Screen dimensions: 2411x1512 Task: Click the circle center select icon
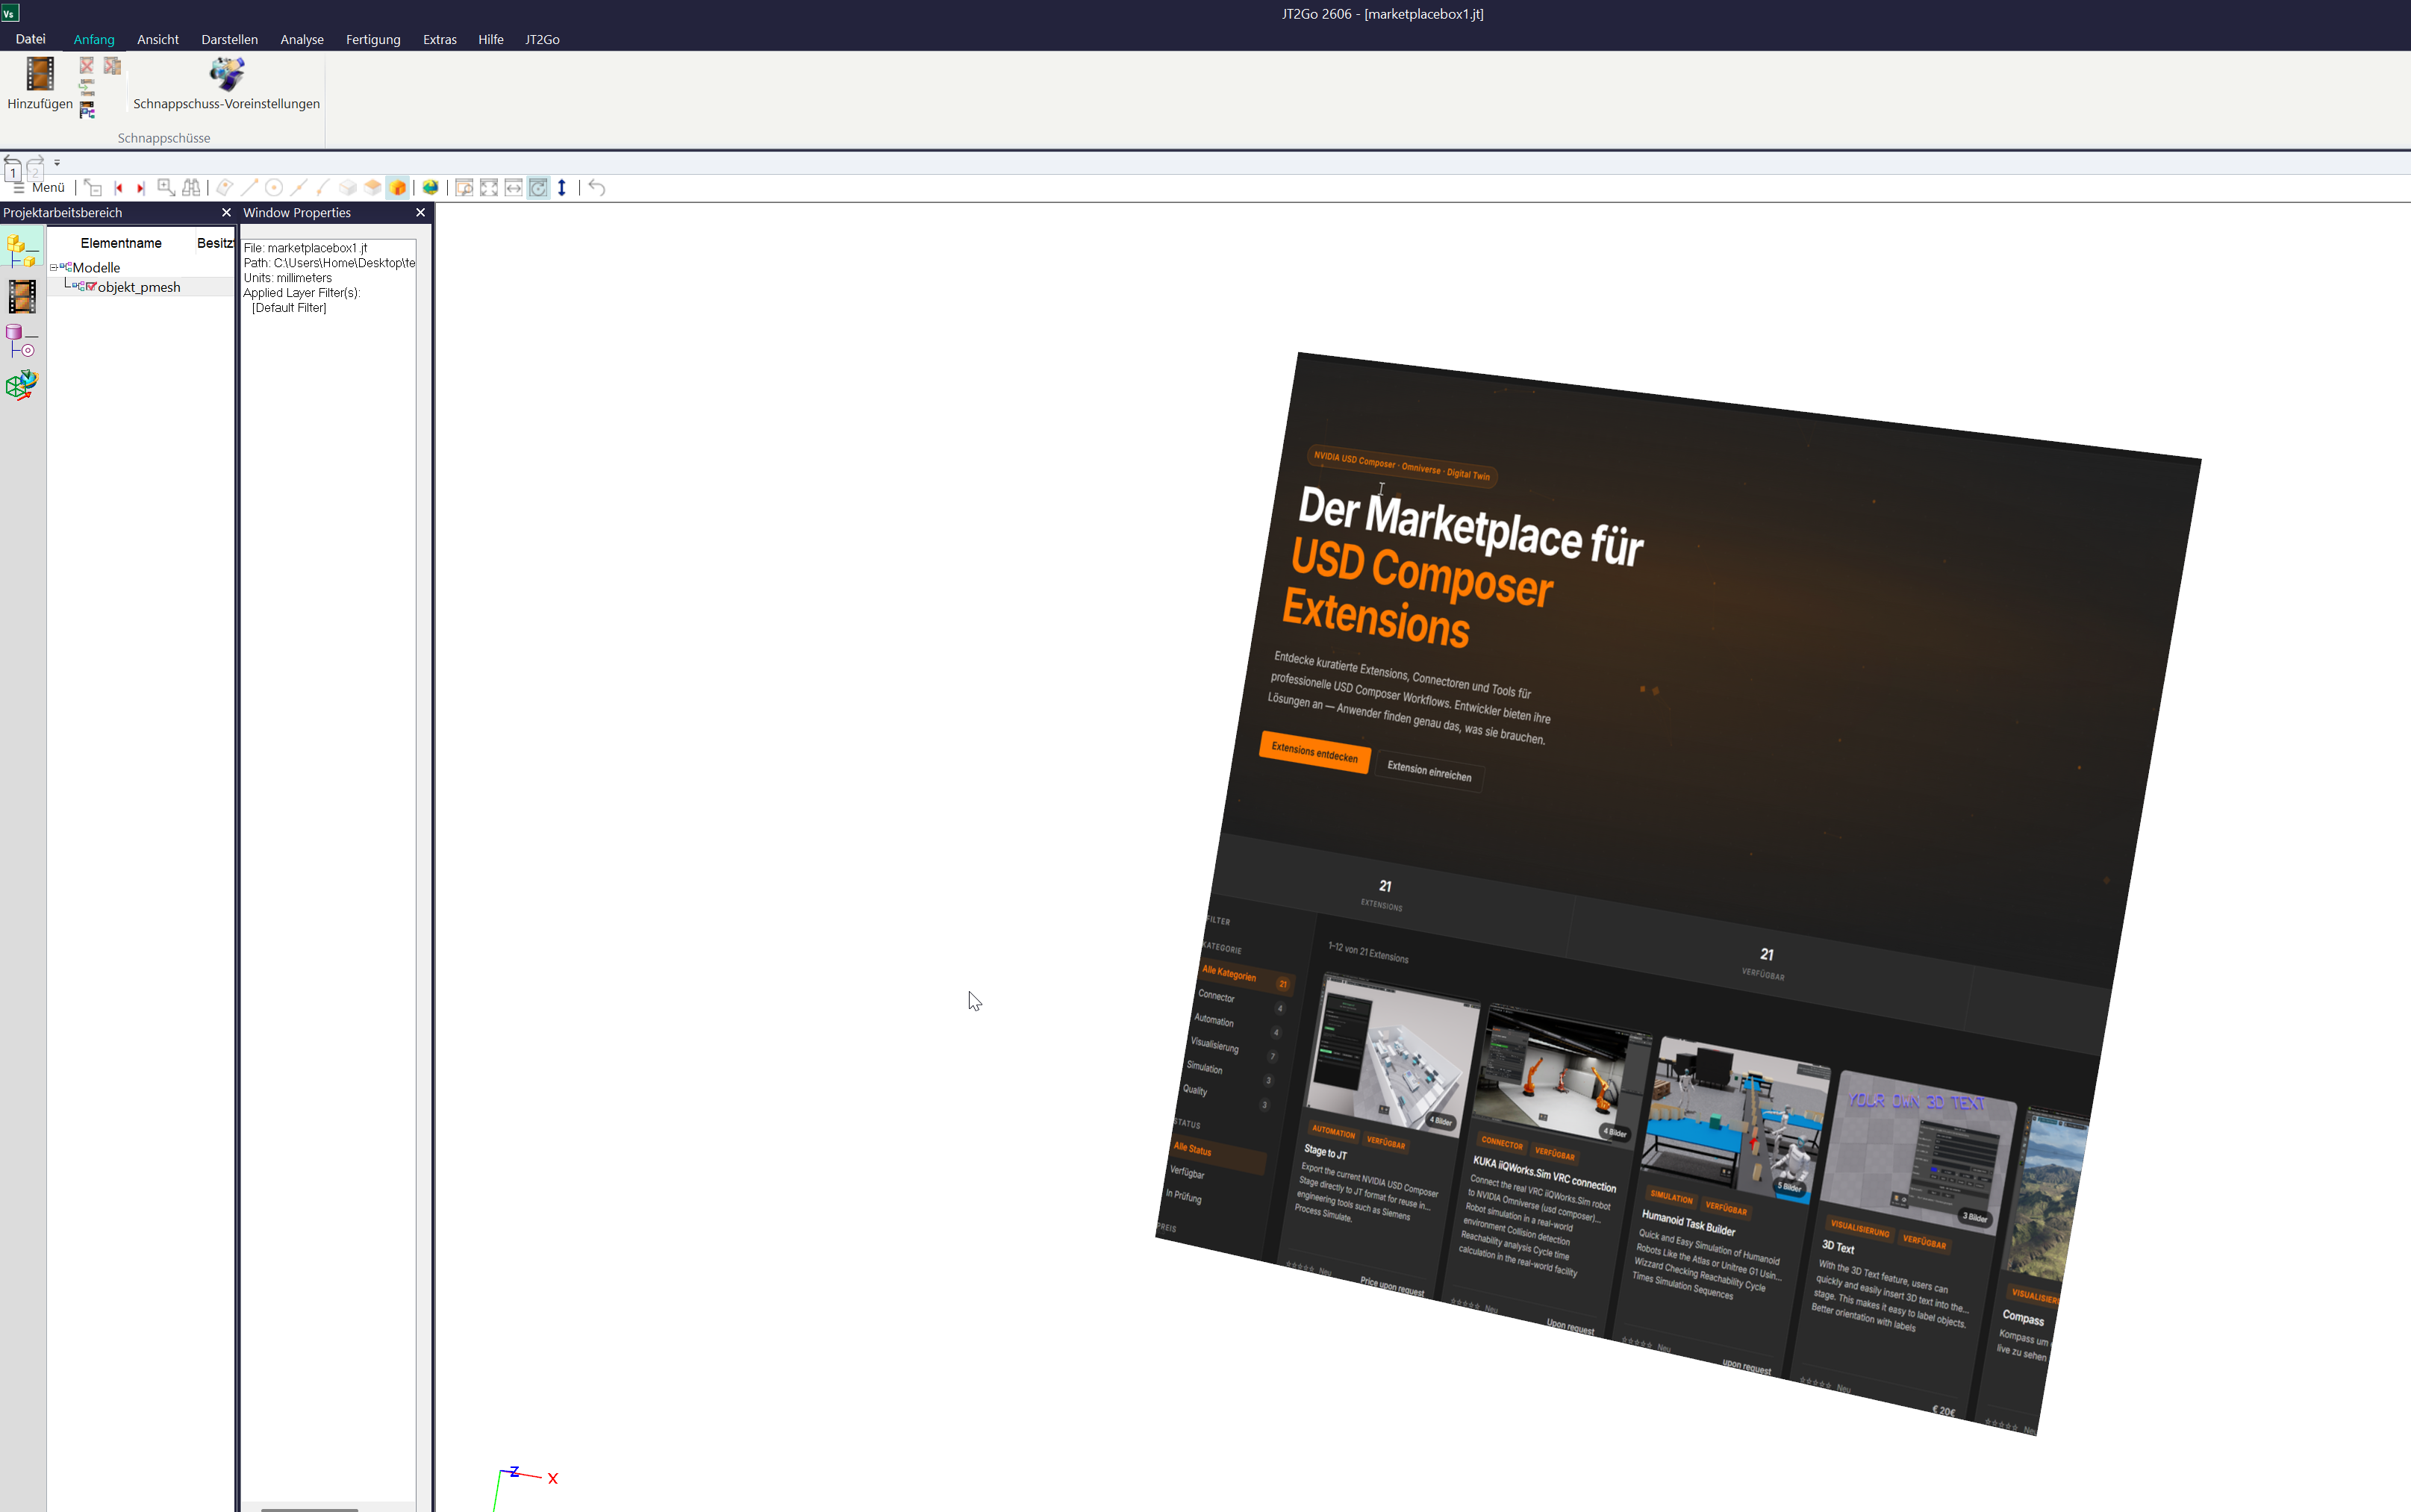click(x=274, y=188)
